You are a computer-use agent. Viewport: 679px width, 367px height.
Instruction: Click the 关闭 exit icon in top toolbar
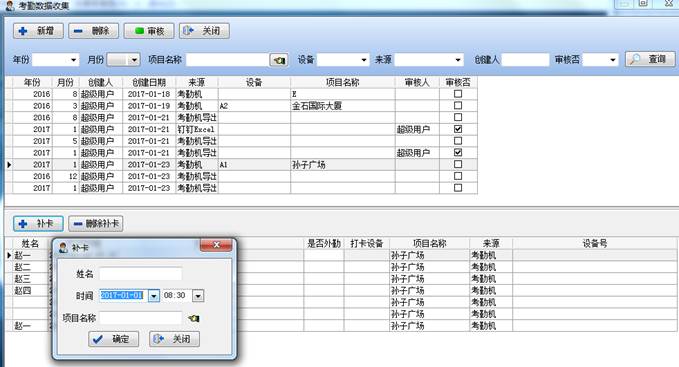pos(204,31)
